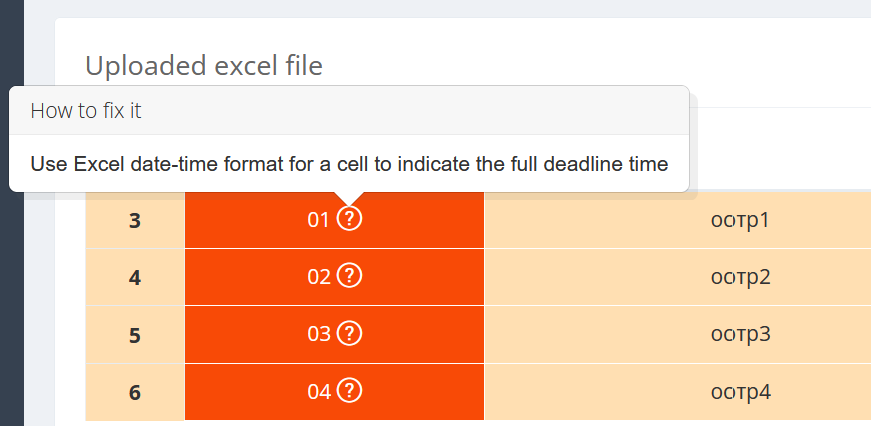Click the Excel date-time format tip text

(349, 164)
